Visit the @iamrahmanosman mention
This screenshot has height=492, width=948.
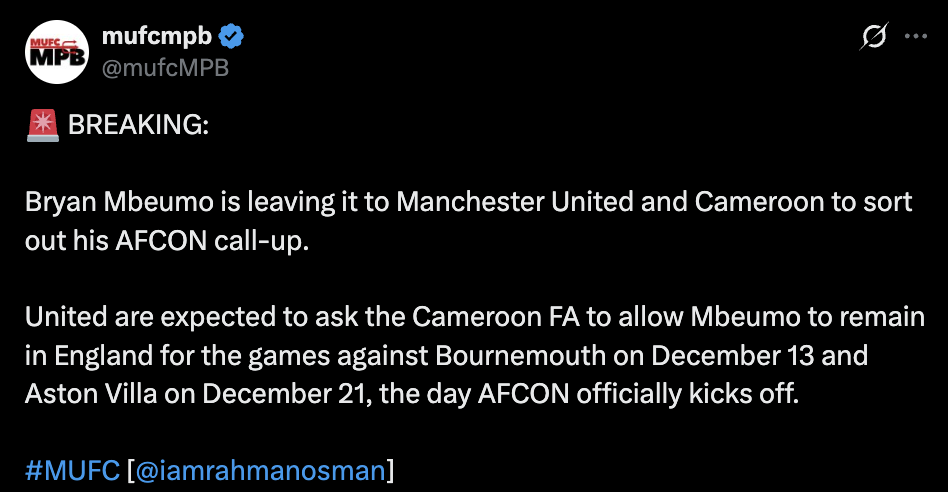coord(260,470)
